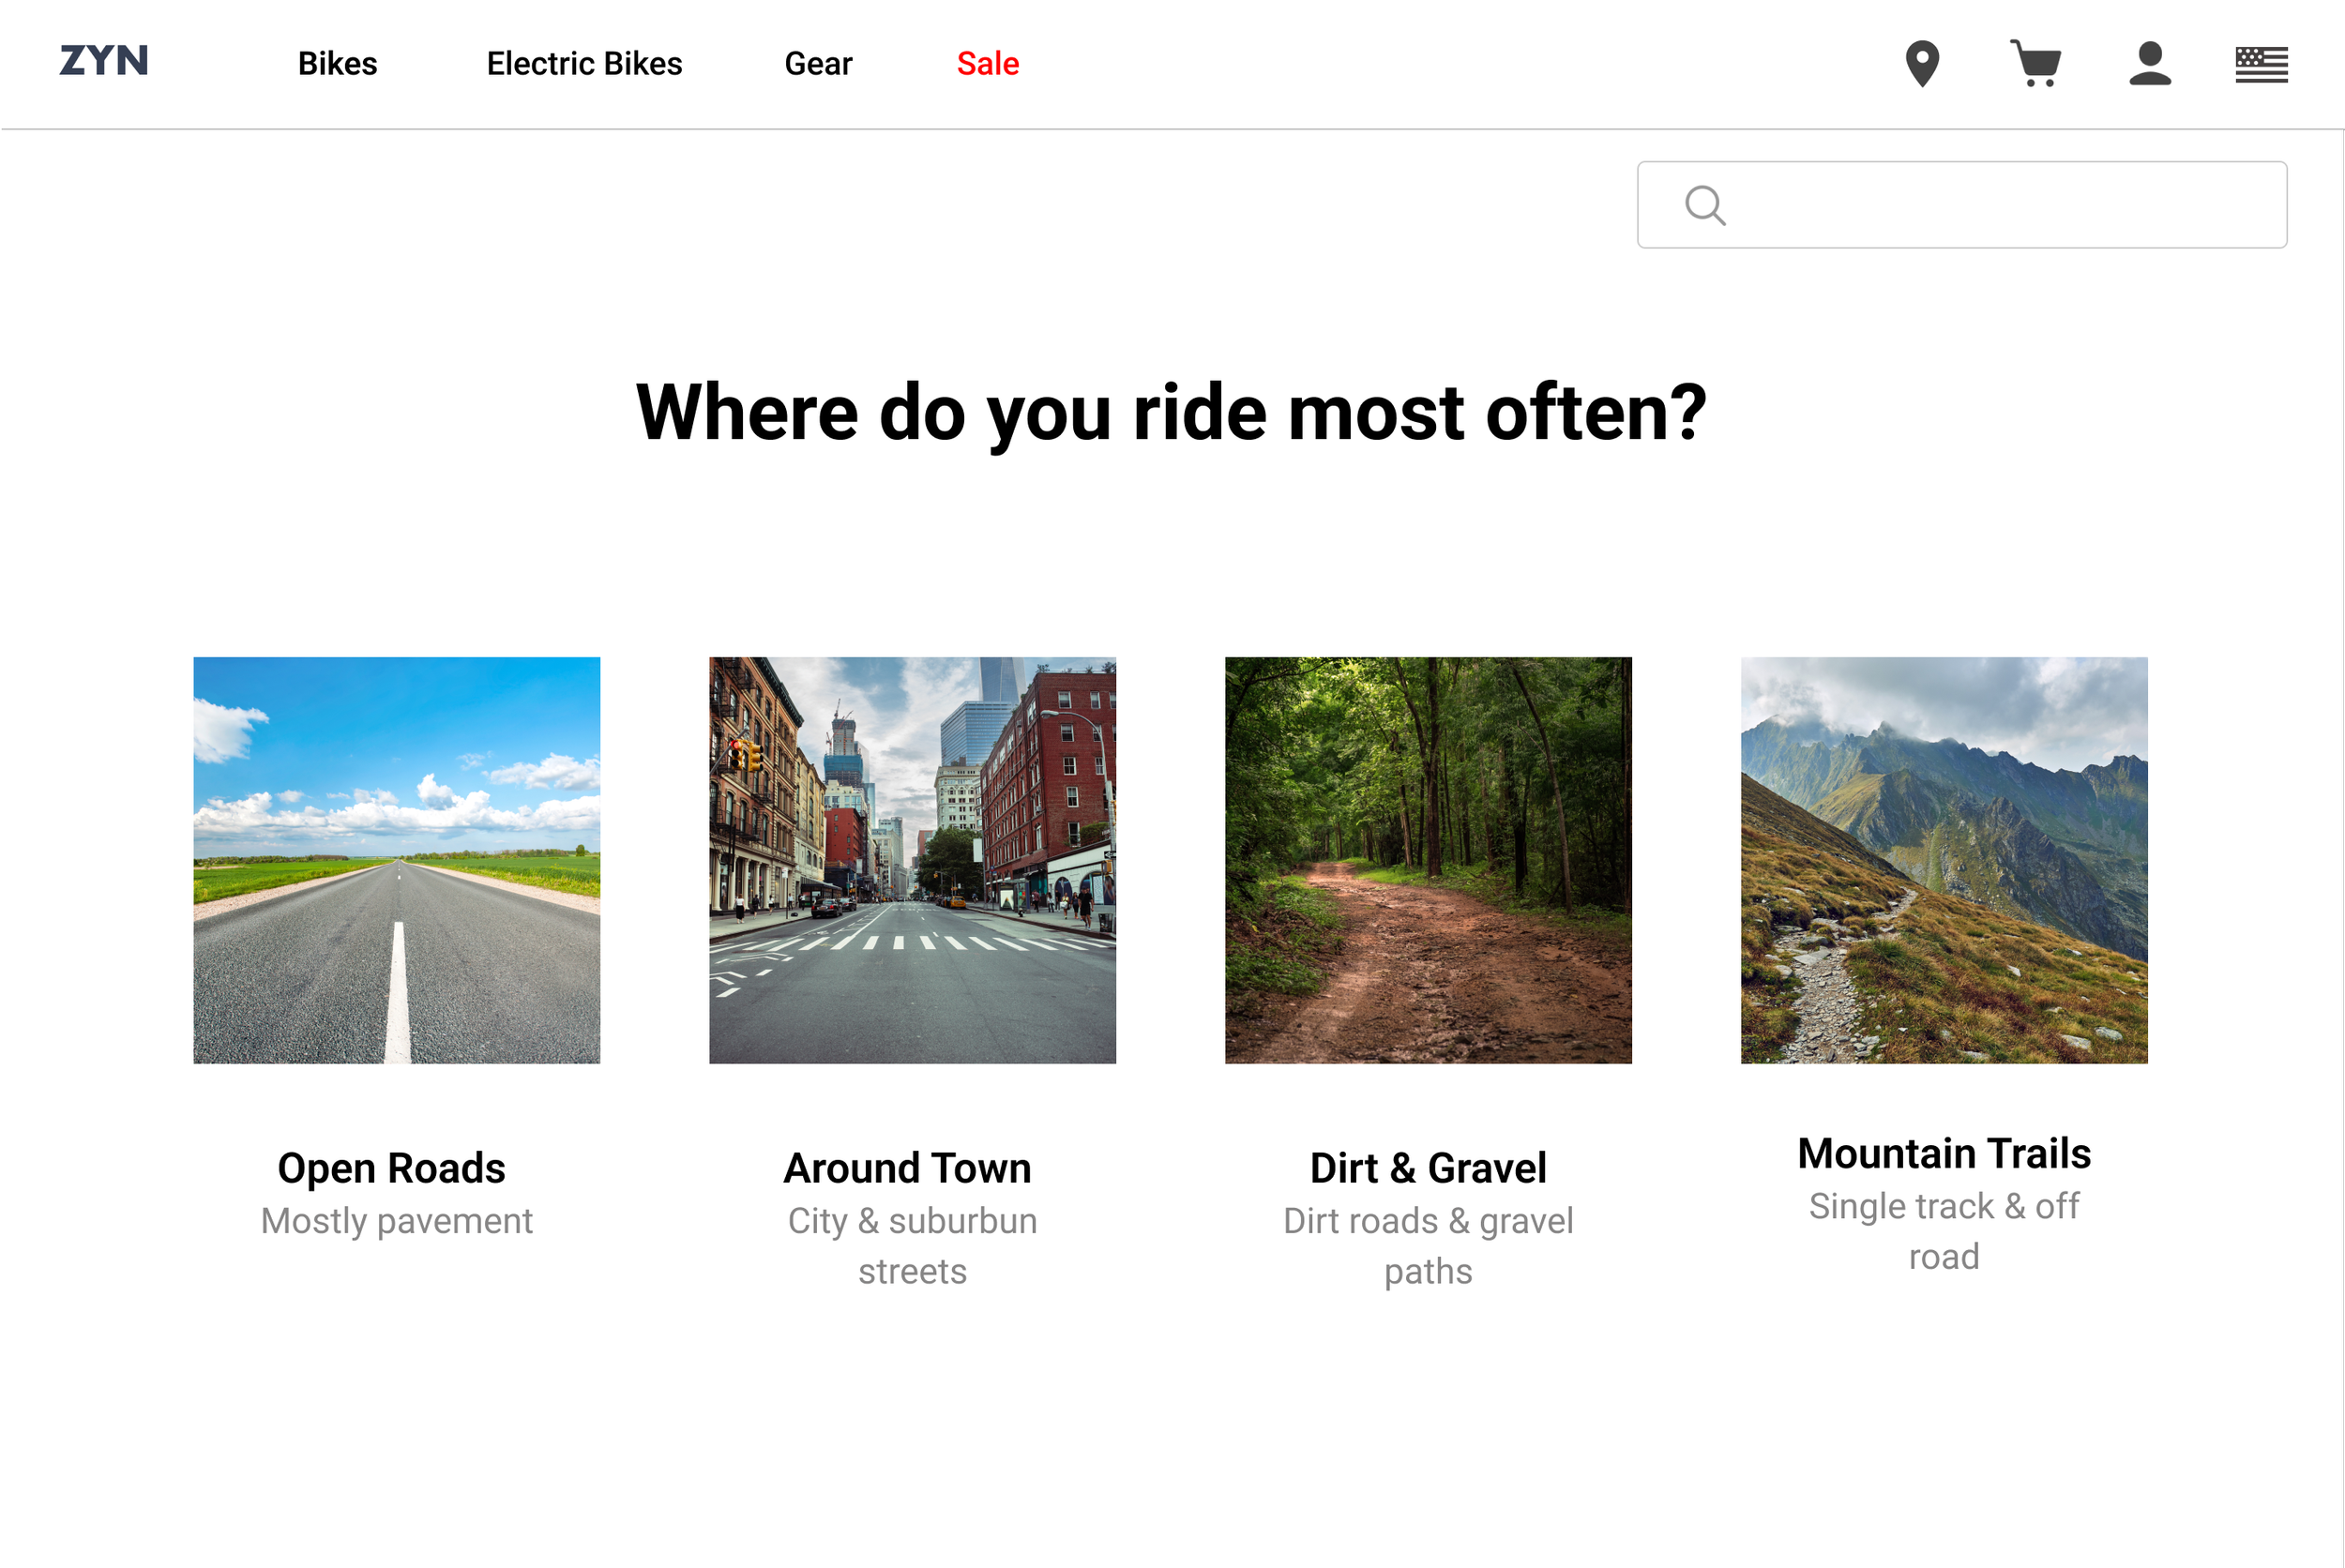Open the Bikes menu
This screenshot has height=1568, width=2345.
pos(337,64)
